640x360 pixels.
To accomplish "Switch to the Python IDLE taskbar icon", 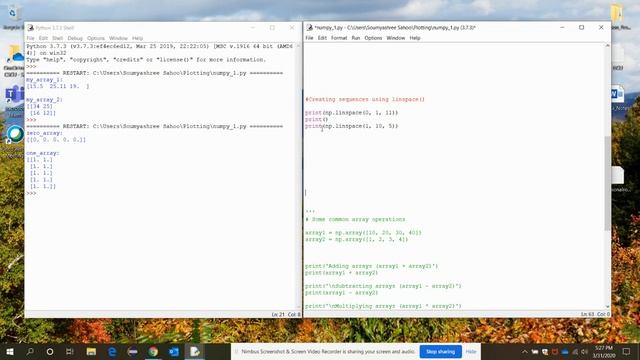I will [x=195, y=351].
